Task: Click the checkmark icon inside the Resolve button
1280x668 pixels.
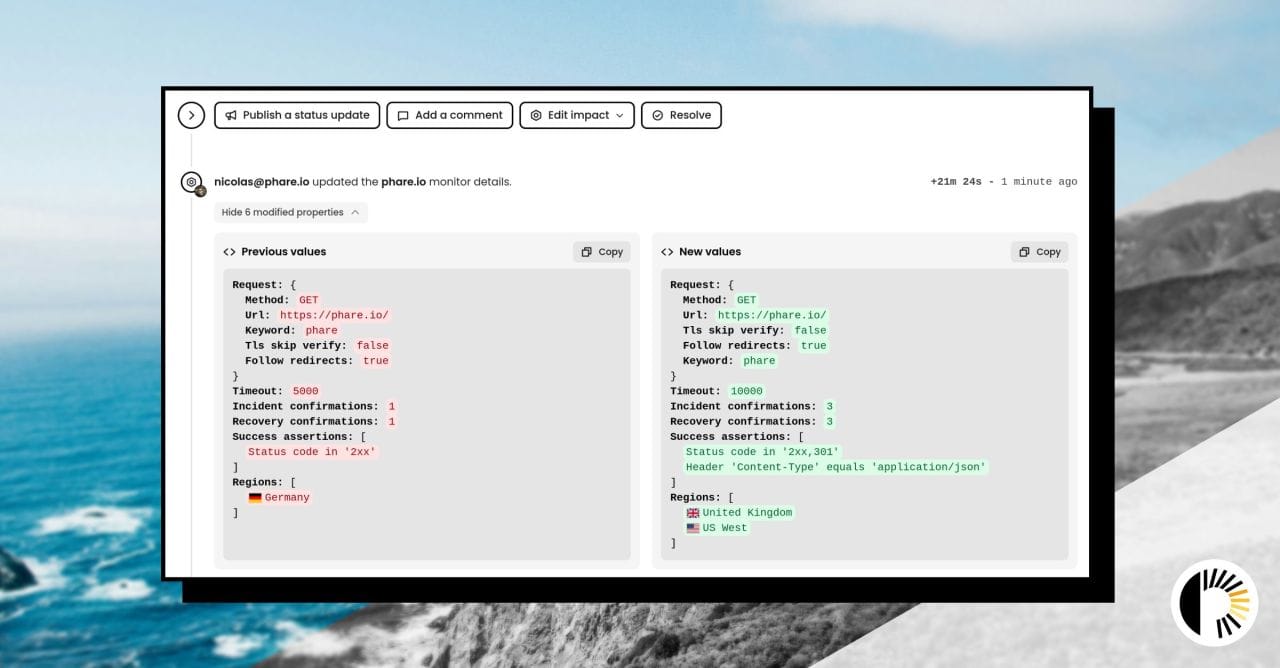Action: [x=658, y=115]
